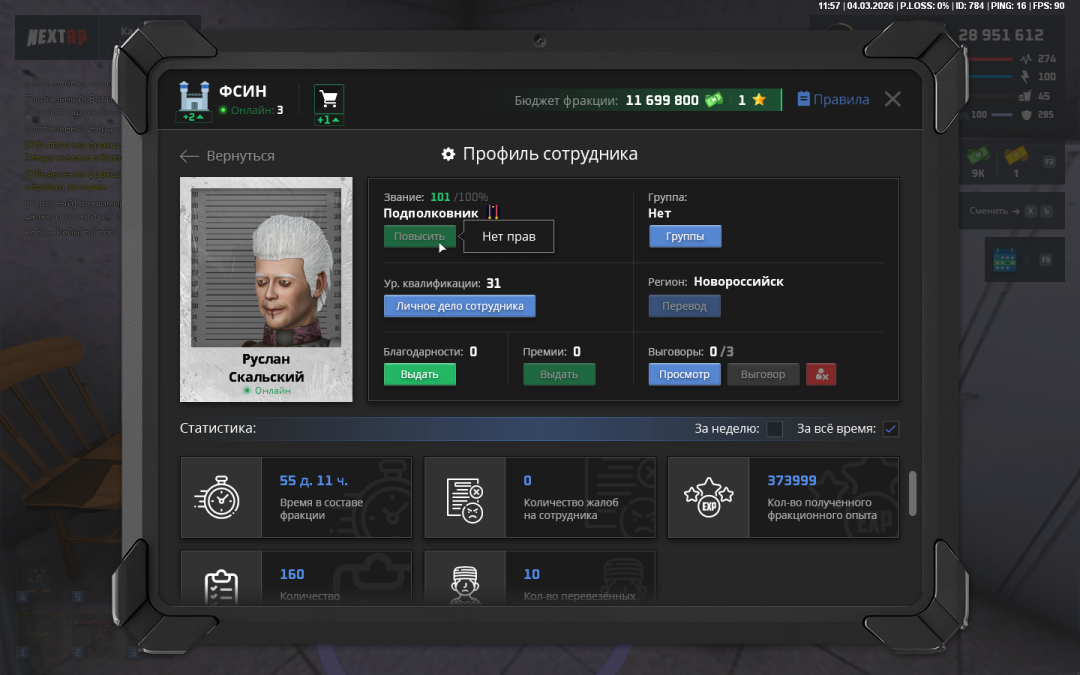Click the clipboard checklist statistics icon
The image size is (1080, 675).
[221, 582]
